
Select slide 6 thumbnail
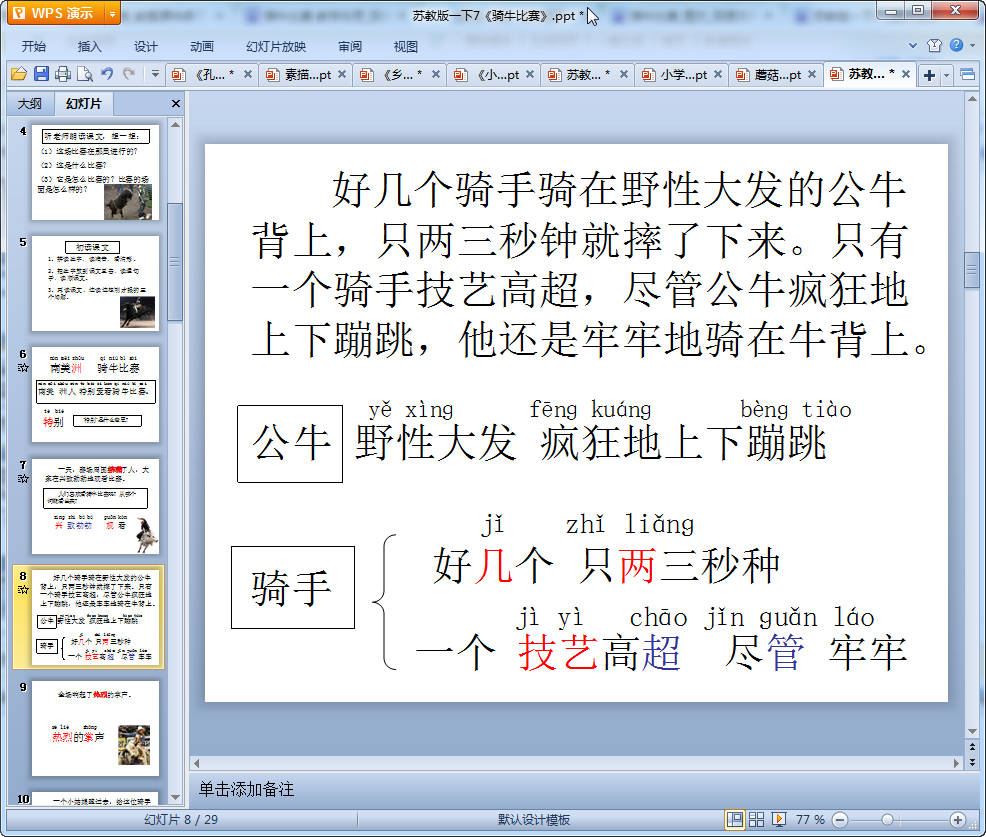tap(96, 394)
